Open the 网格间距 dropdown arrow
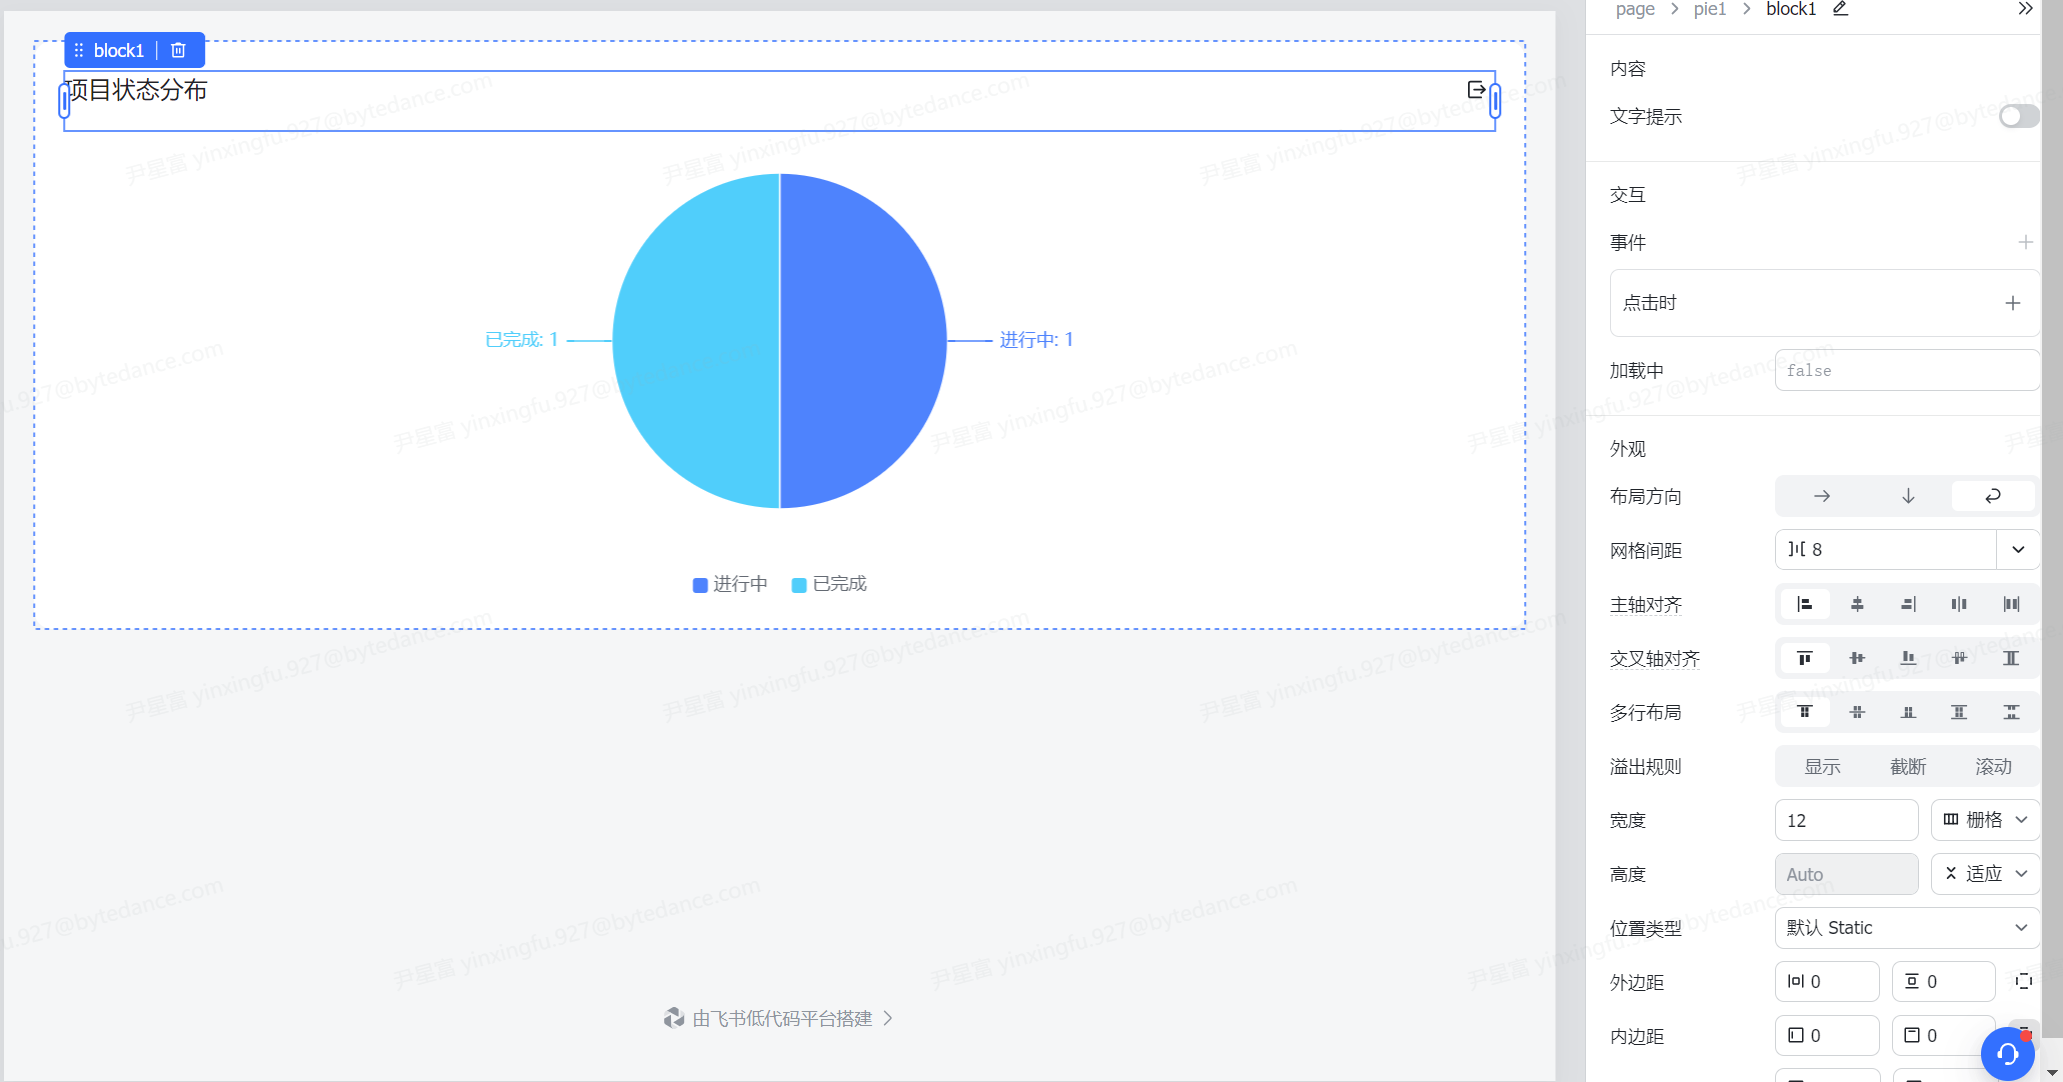 pyautogui.click(x=2018, y=549)
